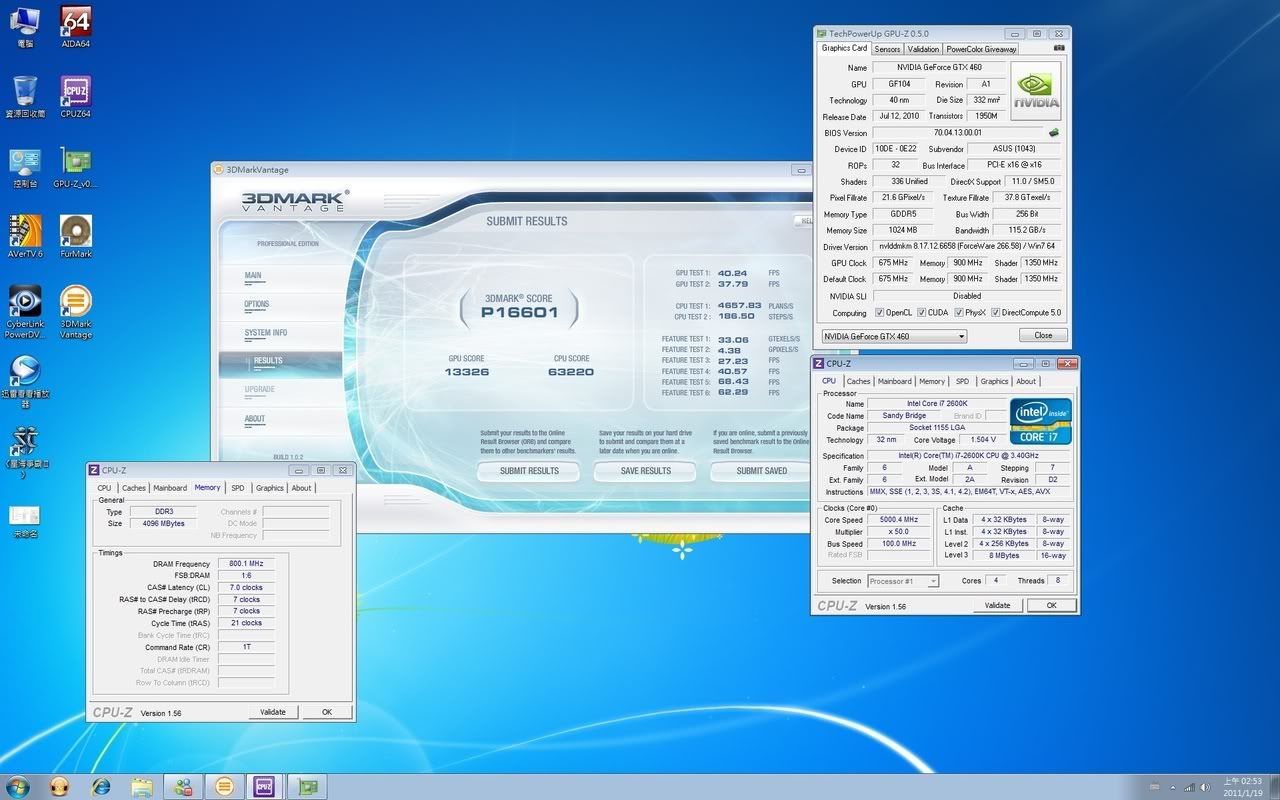Open the Control Panel desktop icon

coord(25,168)
